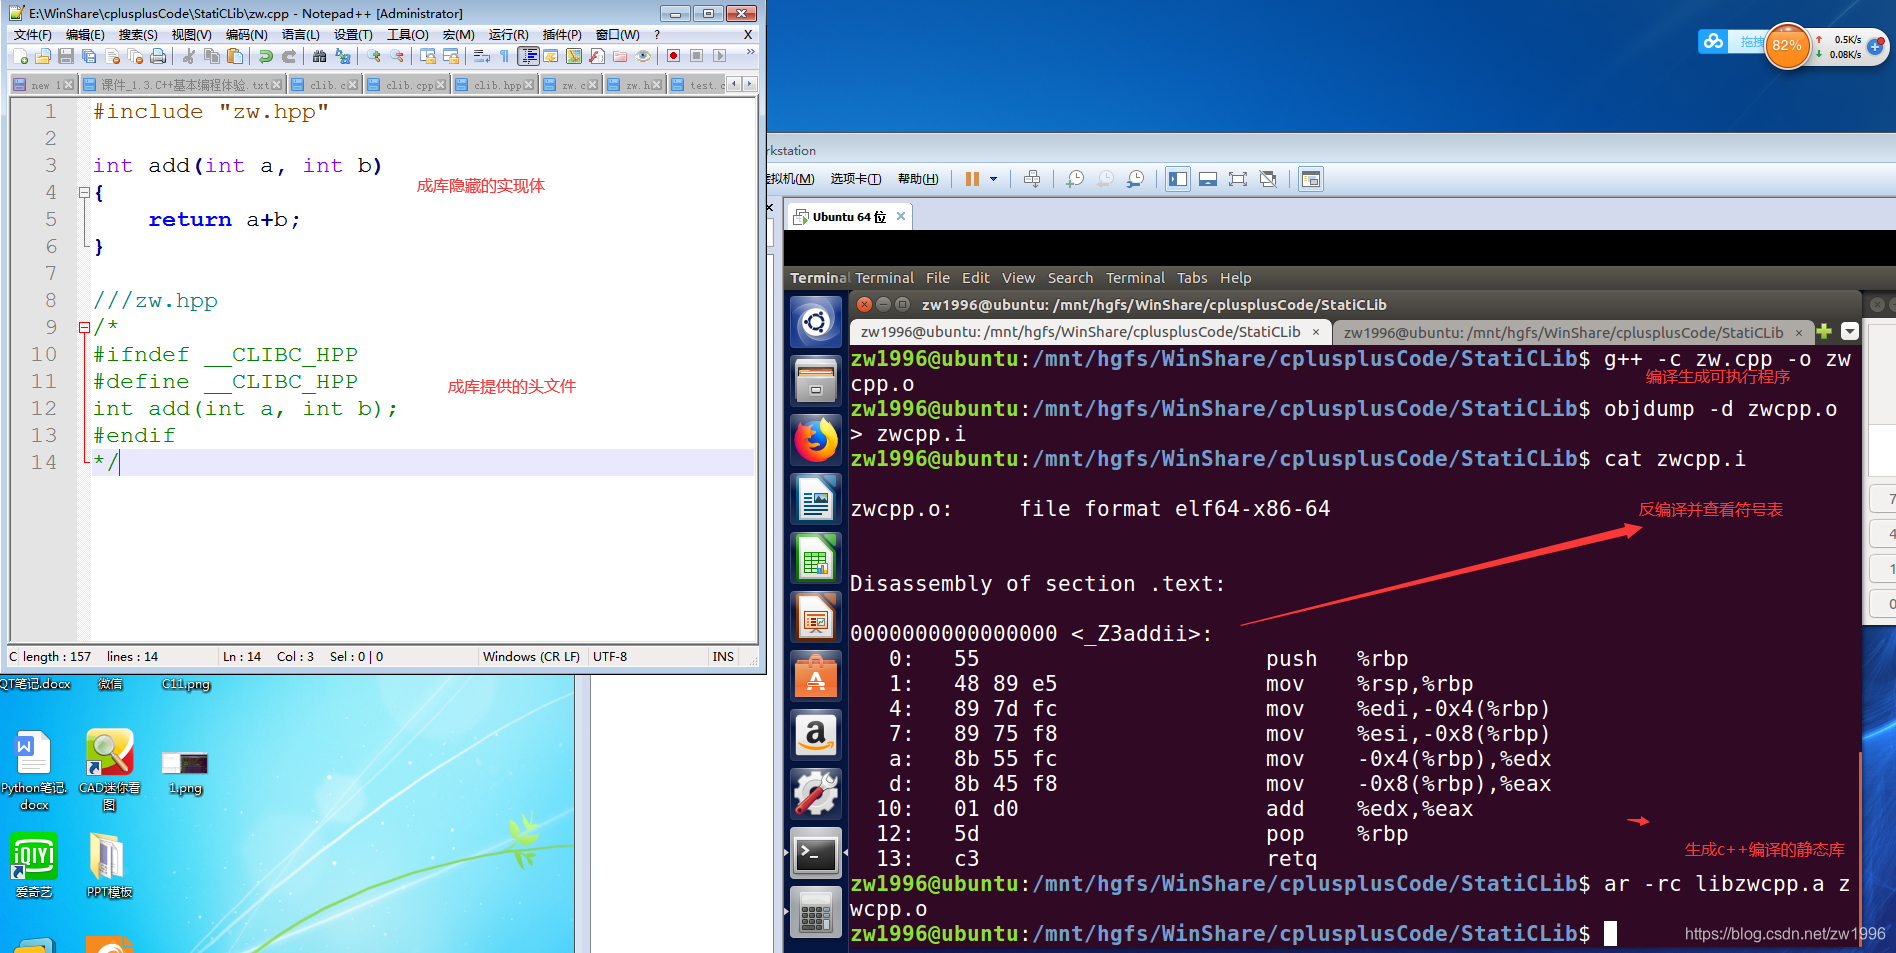Open LibreOffice Calc in Ubuntu launcher
The image size is (1896, 953).
pyautogui.click(x=816, y=557)
